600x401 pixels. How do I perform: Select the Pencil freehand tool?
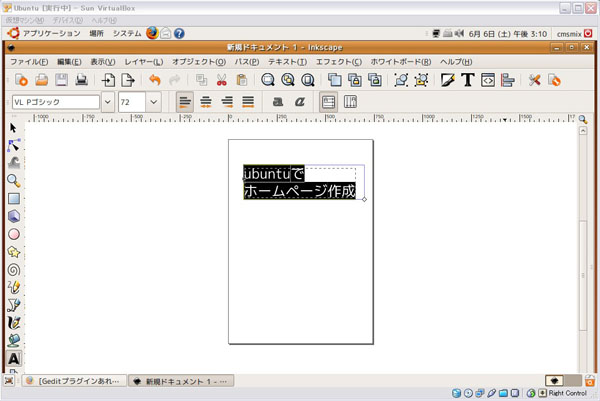14,287
